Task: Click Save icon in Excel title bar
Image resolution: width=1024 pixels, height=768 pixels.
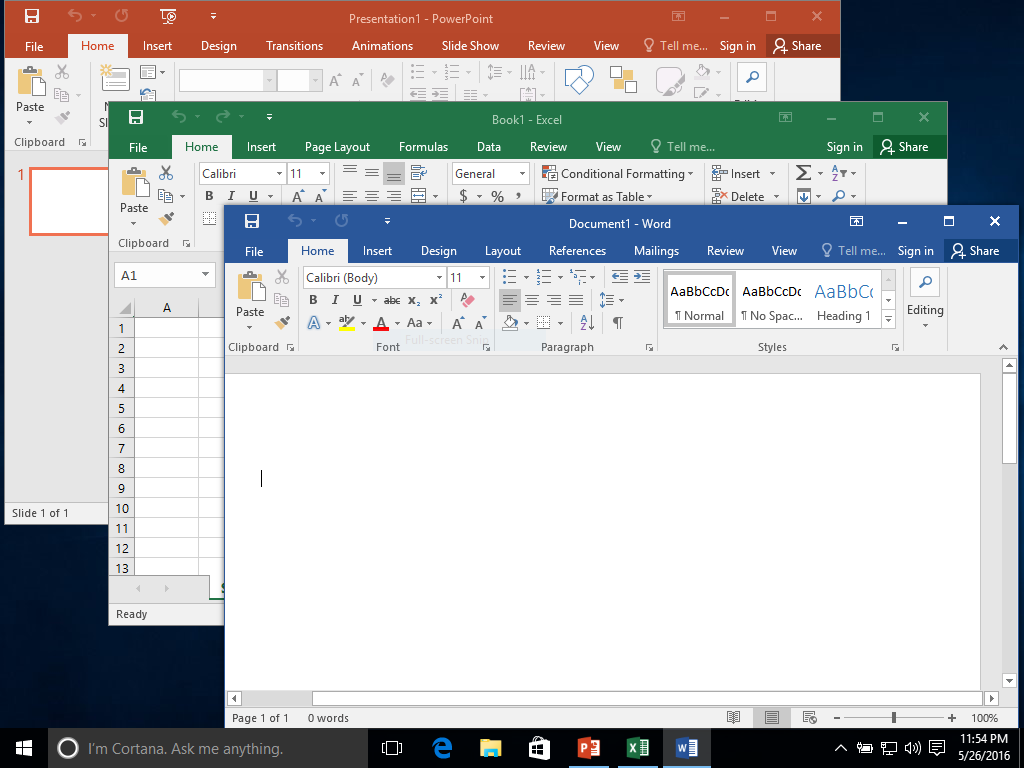Action: point(136,117)
